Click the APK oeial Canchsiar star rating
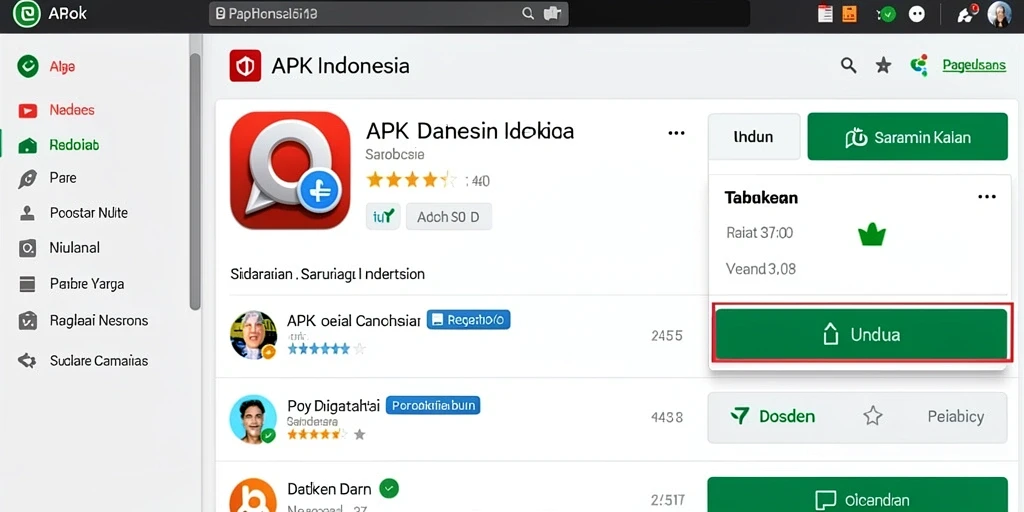 [326, 349]
